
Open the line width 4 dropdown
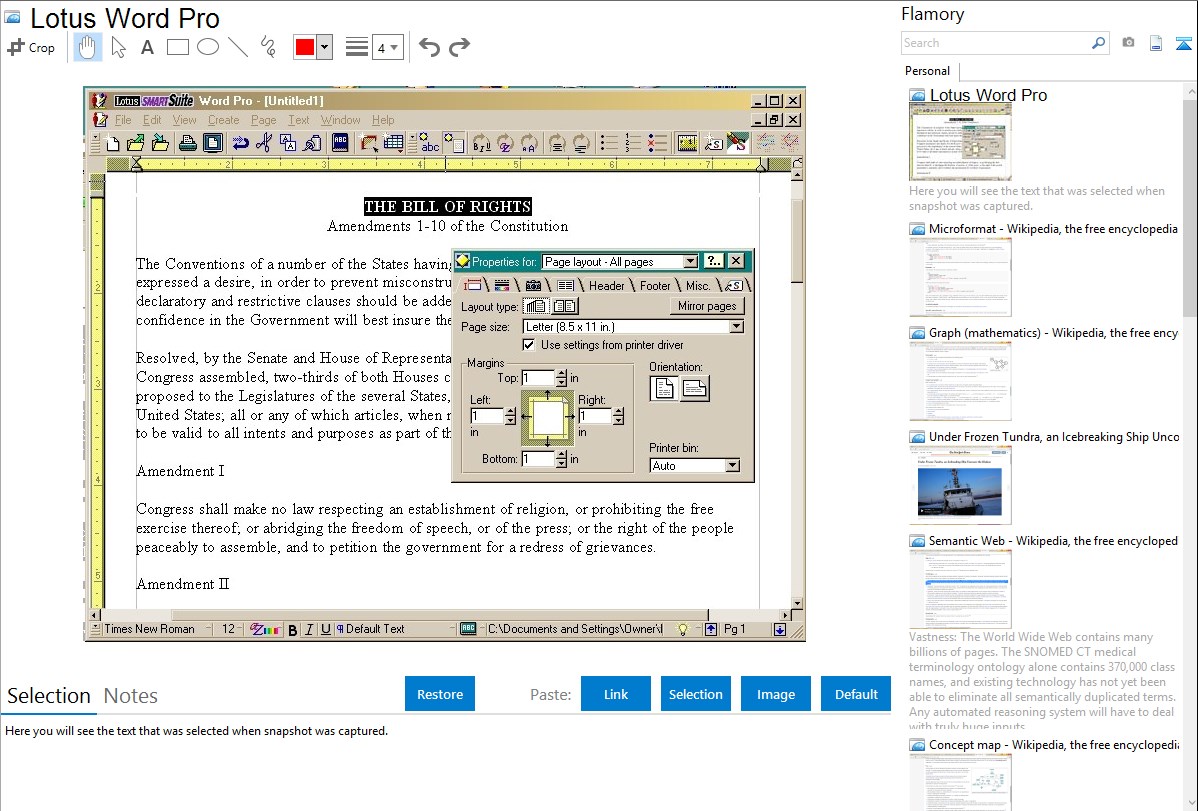(x=387, y=47)
